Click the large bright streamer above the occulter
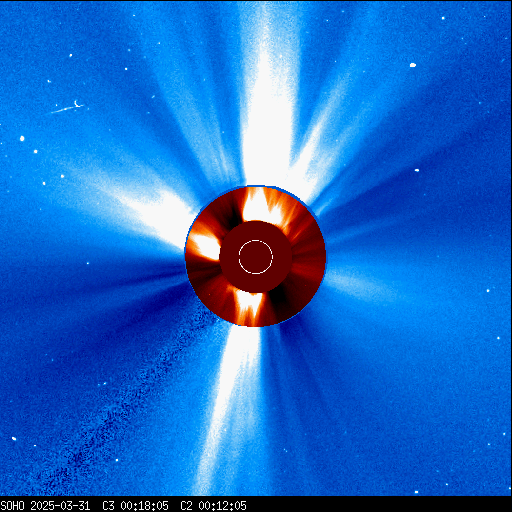 [x=267, y=100]
